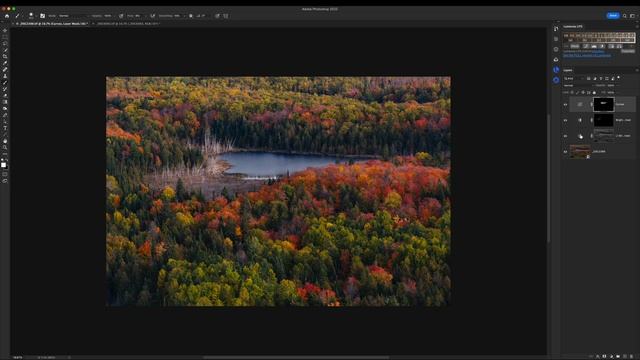This screenshot has height=360, width=640.
Task: Toggle pressure for size icon
Action: click(x=217, y=16)
